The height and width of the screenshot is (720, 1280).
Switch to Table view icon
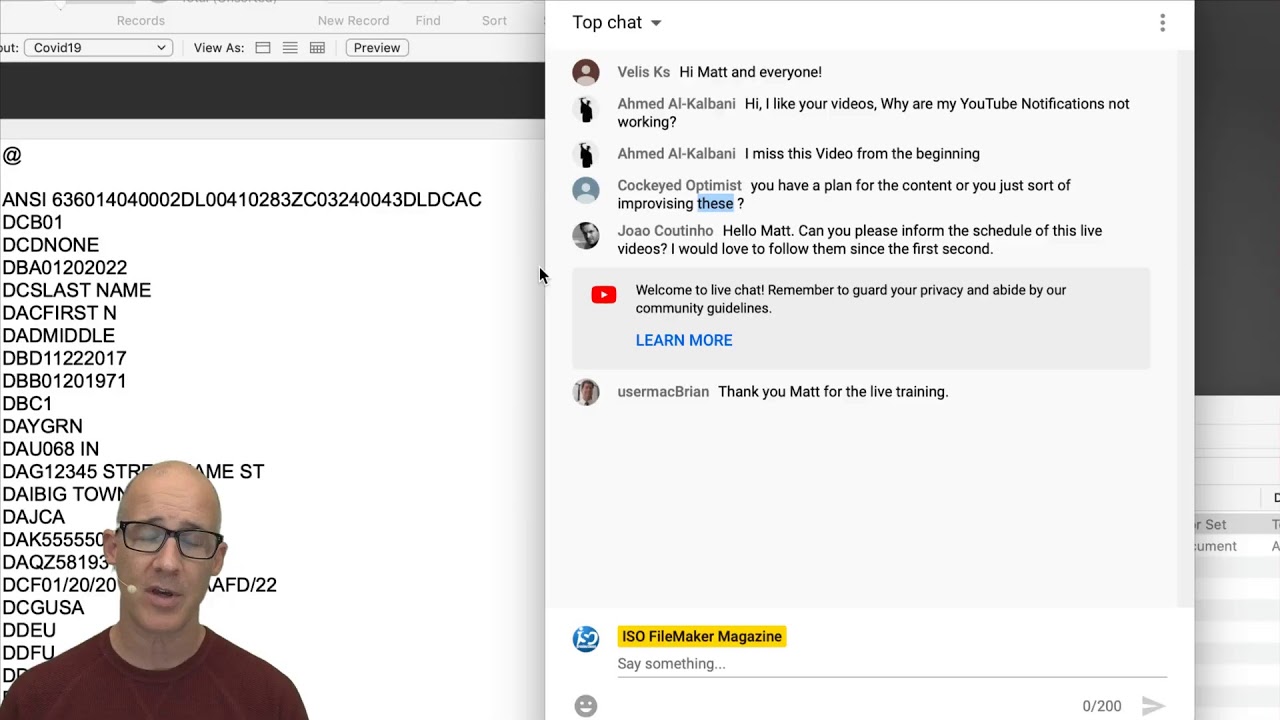[x=317, y=48]
